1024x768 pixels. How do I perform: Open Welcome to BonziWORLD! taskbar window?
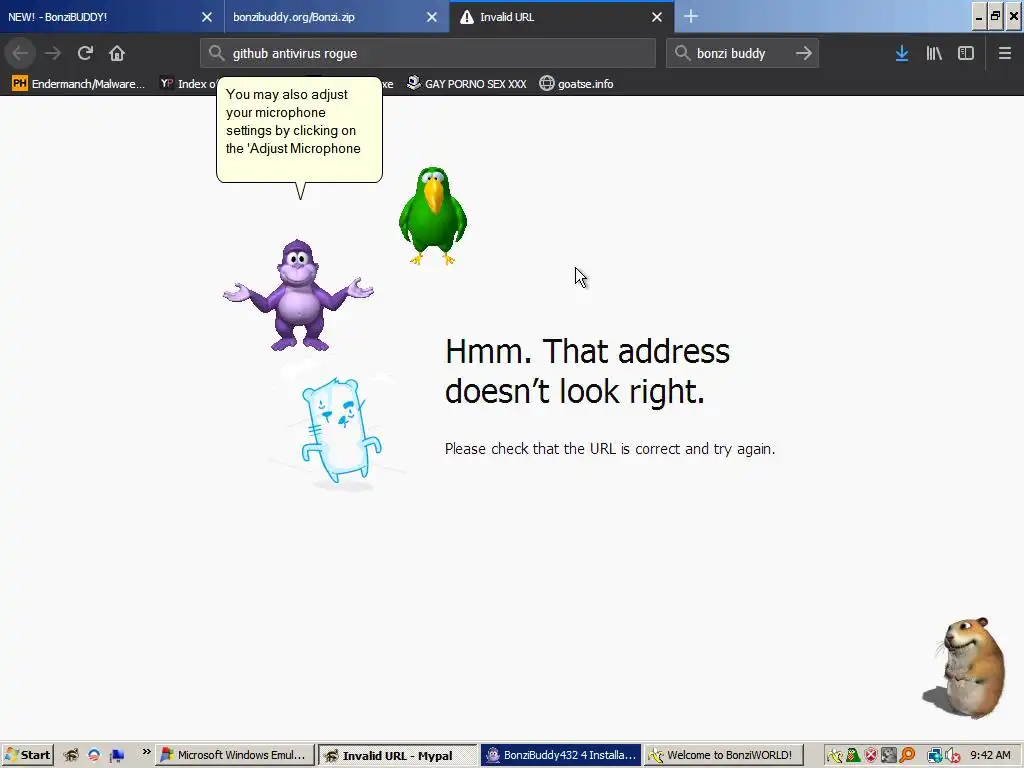pyautogui.click(x=724, y=755)
